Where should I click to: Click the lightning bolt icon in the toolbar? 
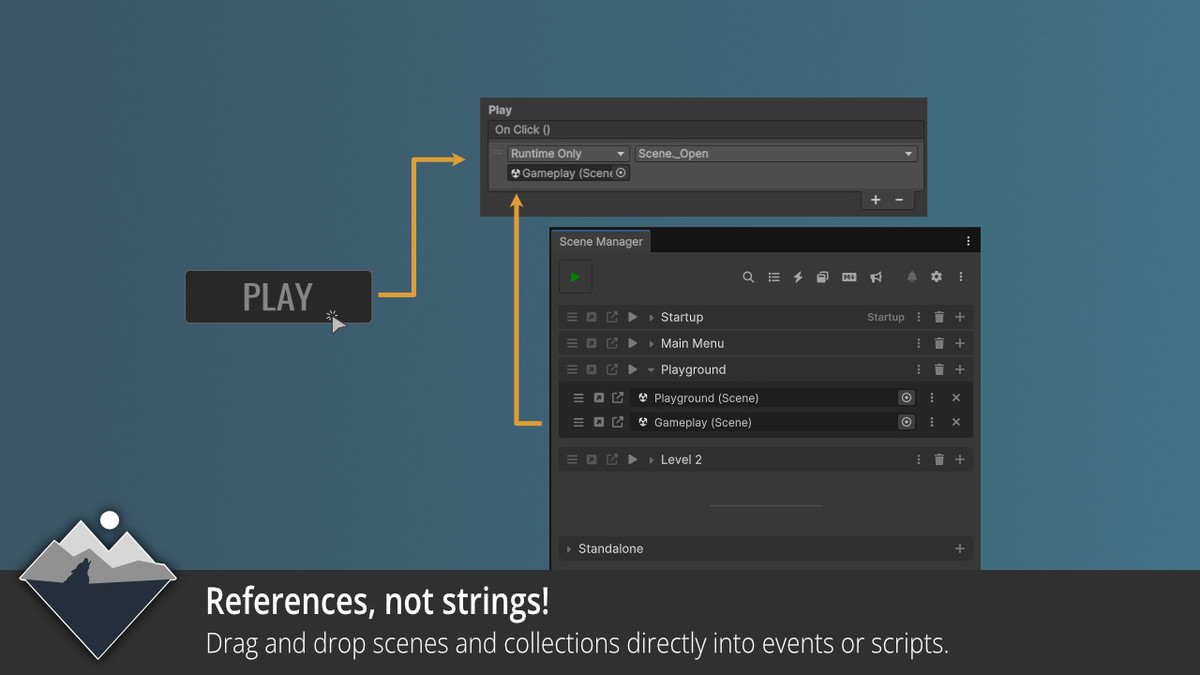tap(797, 277)
